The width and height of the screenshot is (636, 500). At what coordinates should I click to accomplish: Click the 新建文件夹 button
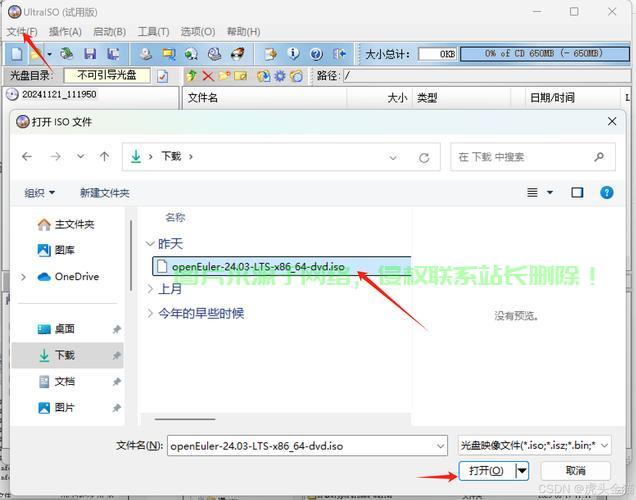pos(105,193)
